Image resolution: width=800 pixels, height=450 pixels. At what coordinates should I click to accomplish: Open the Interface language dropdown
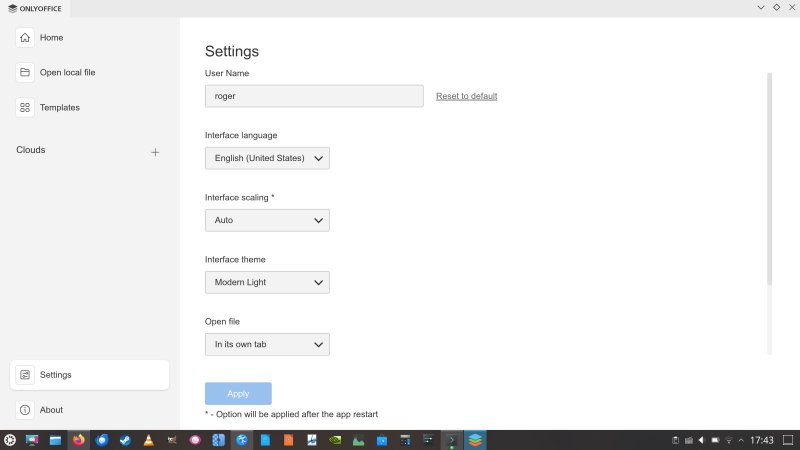tap(267, 158)
